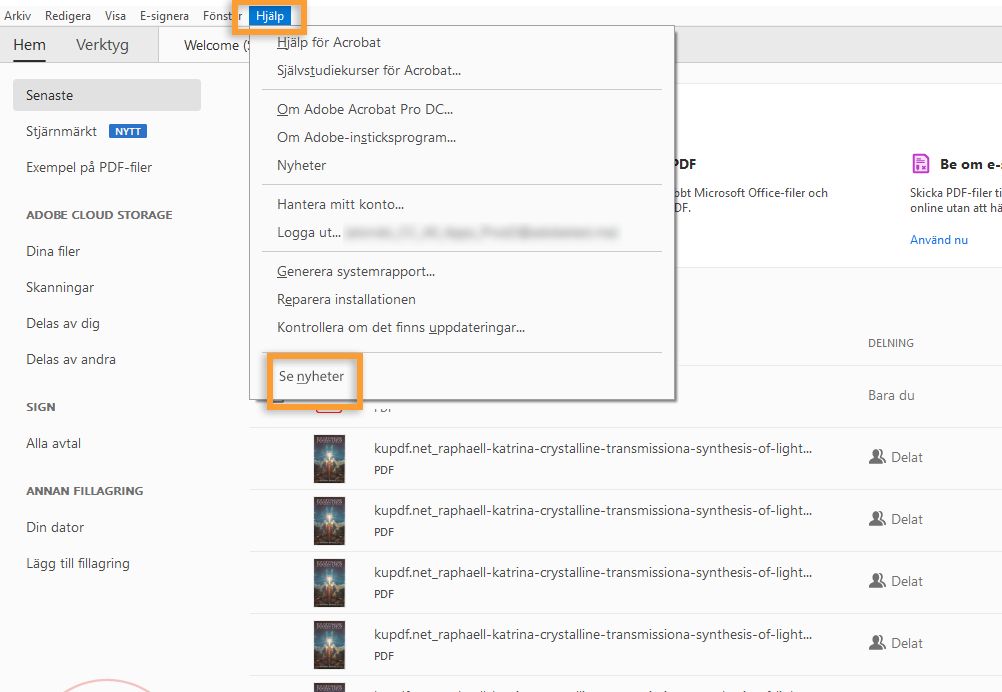Open Skanningar in the sidebar
Screen dimensions: 1002x692
[x=60, y=288]
